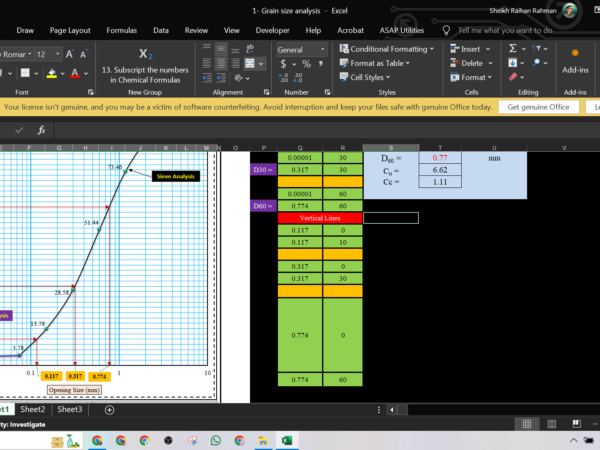Viewport: 600px width, 450px height.
Task: Open the Developer ribbon tab
Action: pyautogui.click(x=272, y=30)
